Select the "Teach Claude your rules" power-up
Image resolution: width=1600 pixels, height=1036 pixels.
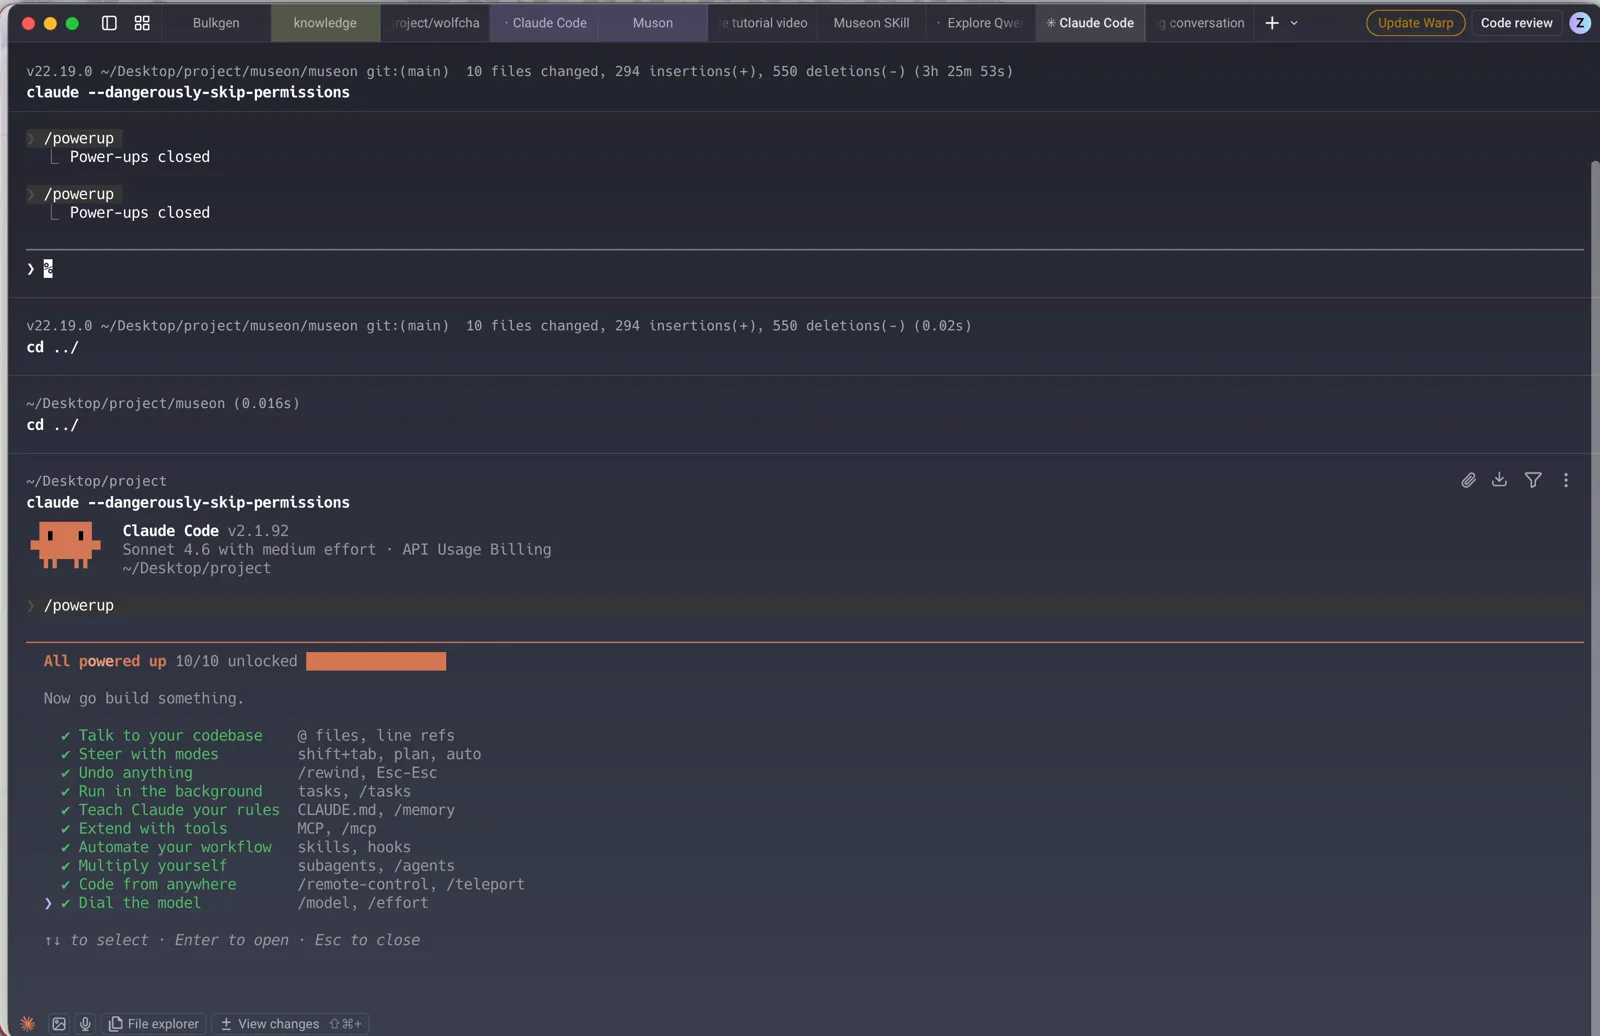tap(179, 811)
